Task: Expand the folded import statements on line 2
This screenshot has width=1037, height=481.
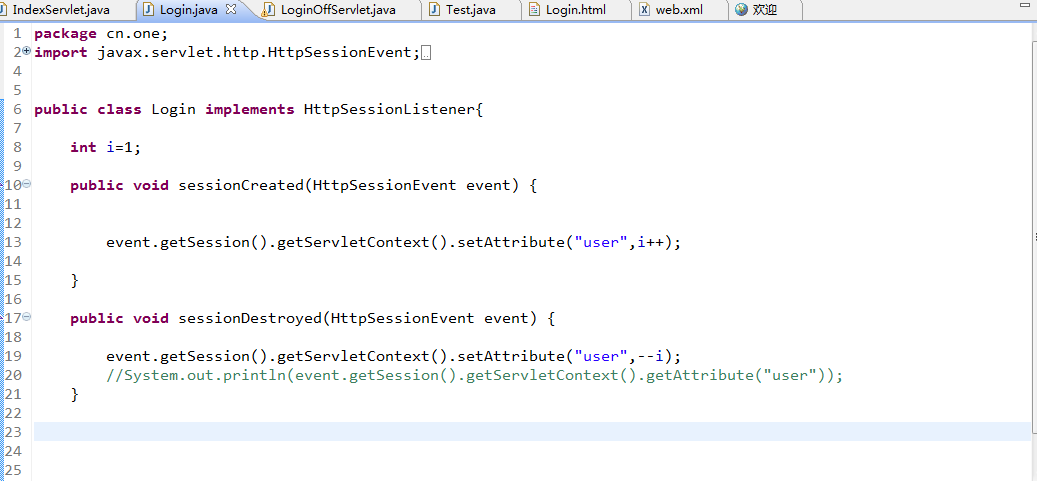Action: pyautogui.click(x=26, y=50)
